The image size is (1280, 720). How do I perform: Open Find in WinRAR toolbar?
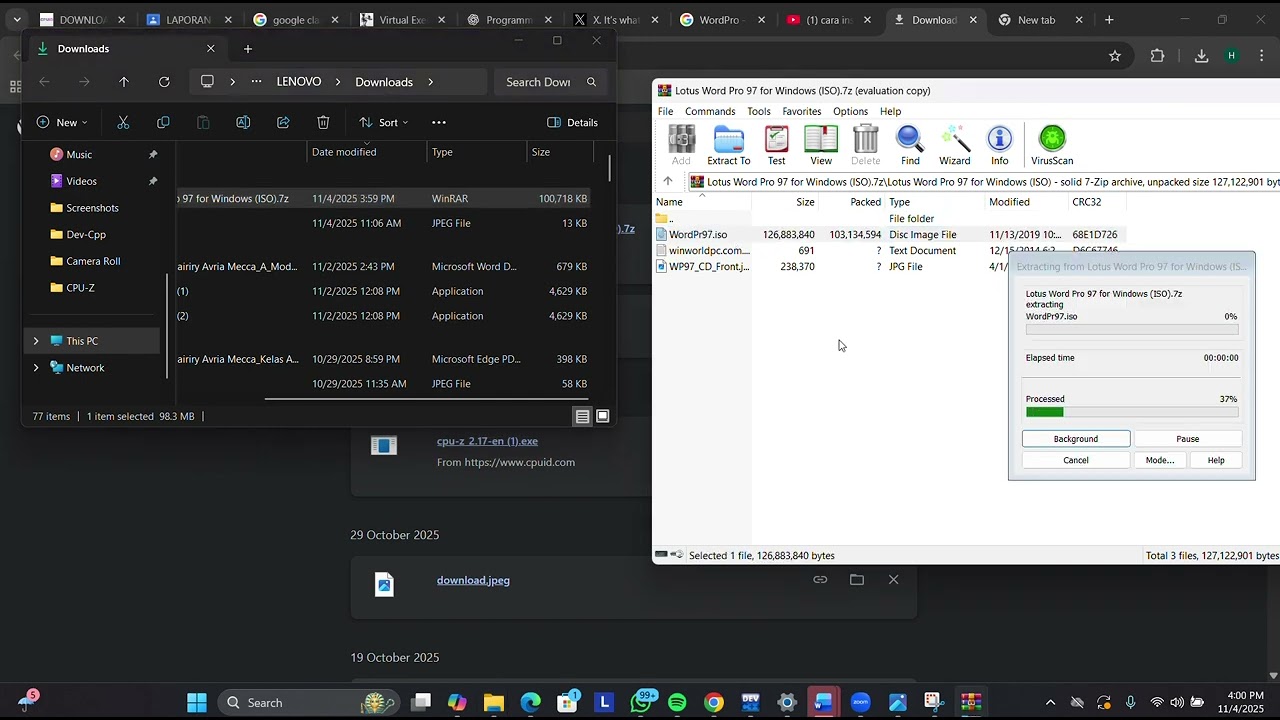tap(910, 146)
